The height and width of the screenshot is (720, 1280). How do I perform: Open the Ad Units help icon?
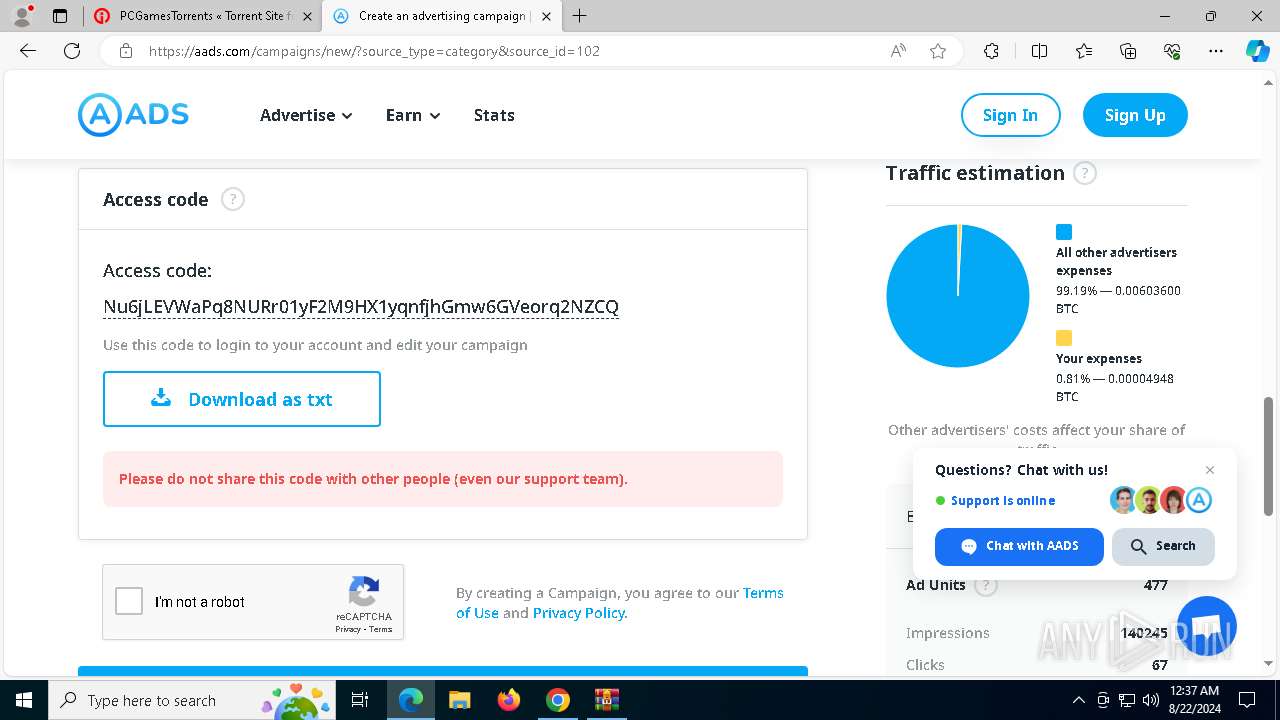986,585
